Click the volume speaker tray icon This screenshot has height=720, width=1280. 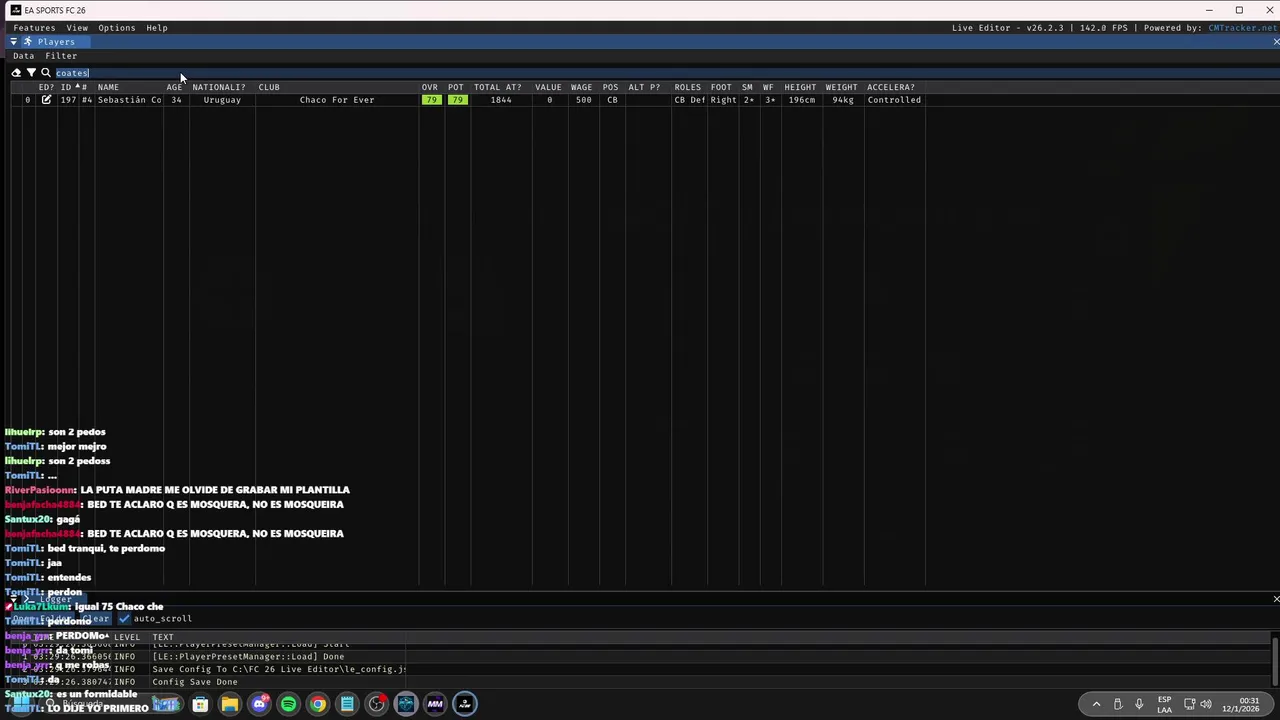[x=1205, y=704]
